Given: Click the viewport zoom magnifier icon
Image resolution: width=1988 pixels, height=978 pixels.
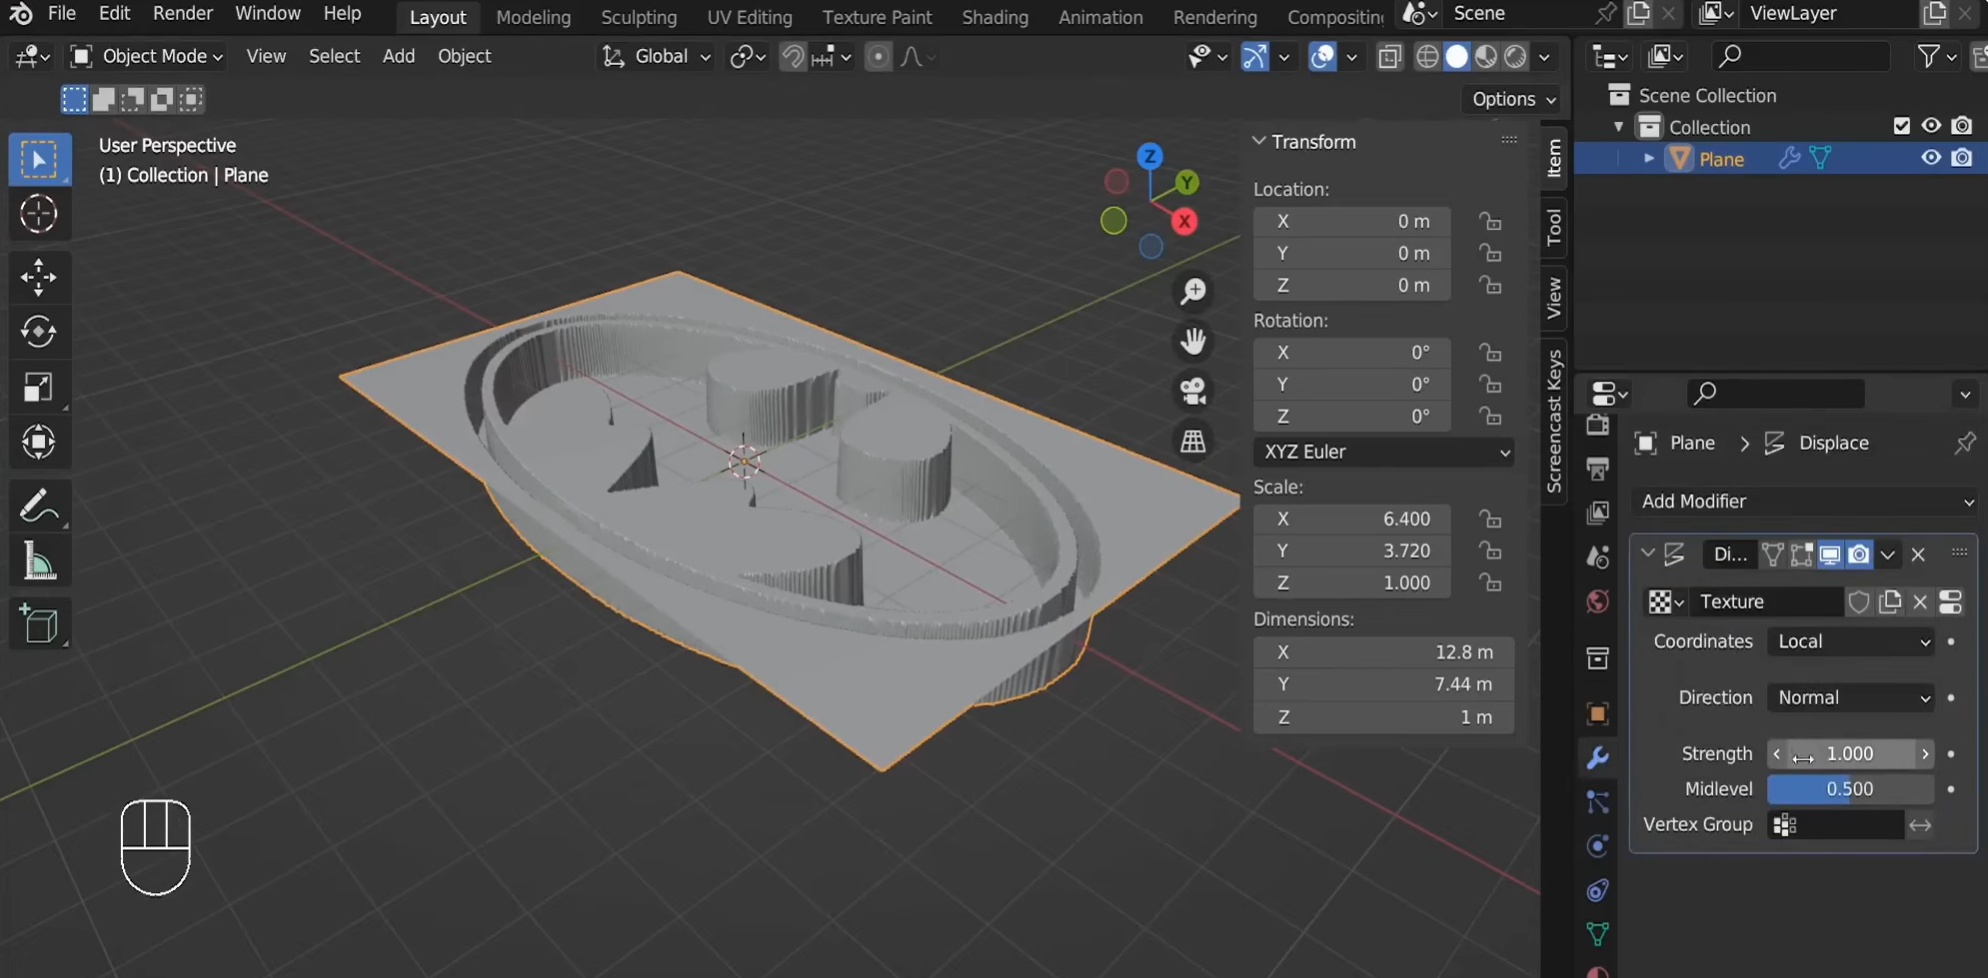Looking at the screenshot, I should click(x=1193, y=291).
